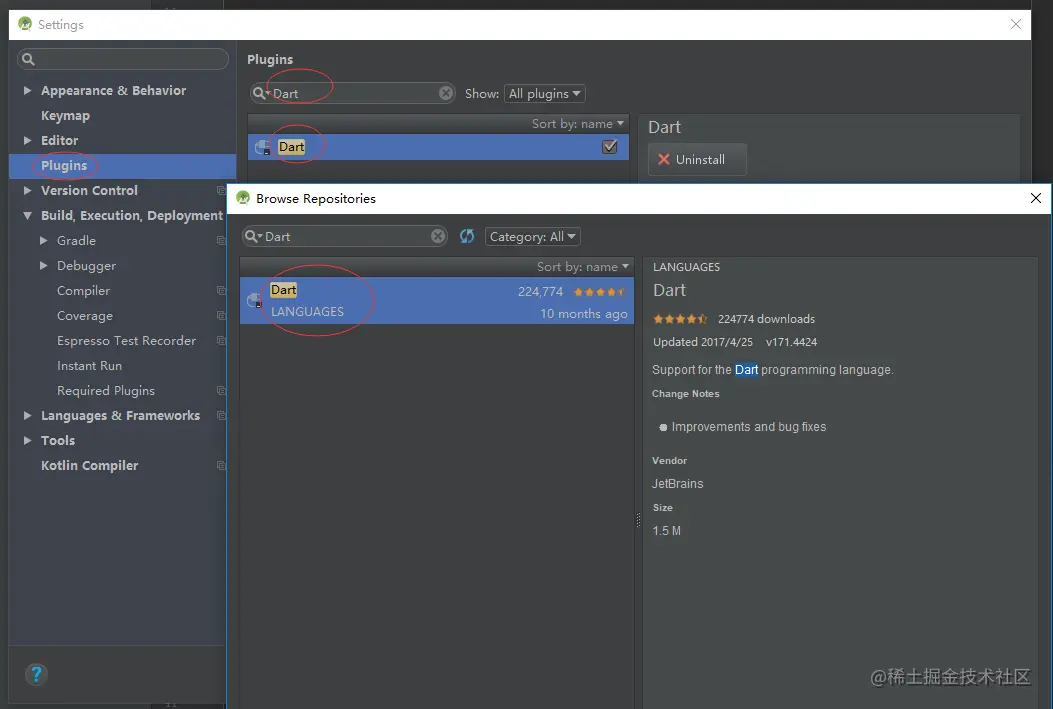The height and width of the screenshot is (709, 1053).
Task: Click the Help question mark button
Action: coord(36,674)
